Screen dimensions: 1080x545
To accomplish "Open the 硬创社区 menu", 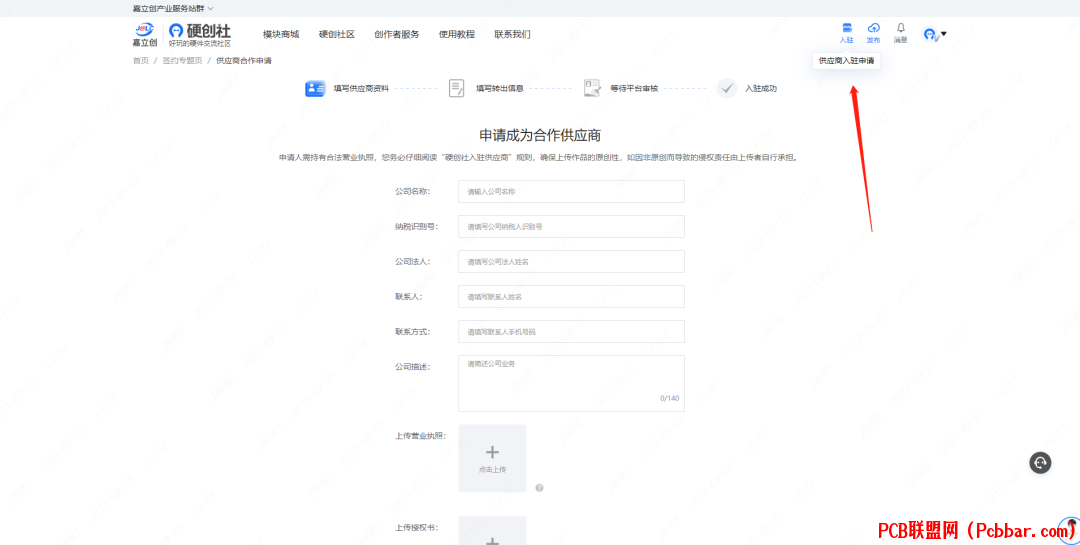I will [337, 34].
